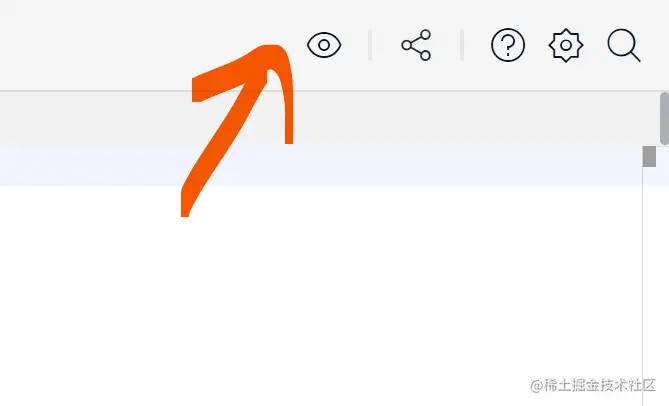The width and height of the screenshot is (669, 406).
Task: Click the 稀土掘金技术社区 watermark text
Action: [x=593, y=385]
